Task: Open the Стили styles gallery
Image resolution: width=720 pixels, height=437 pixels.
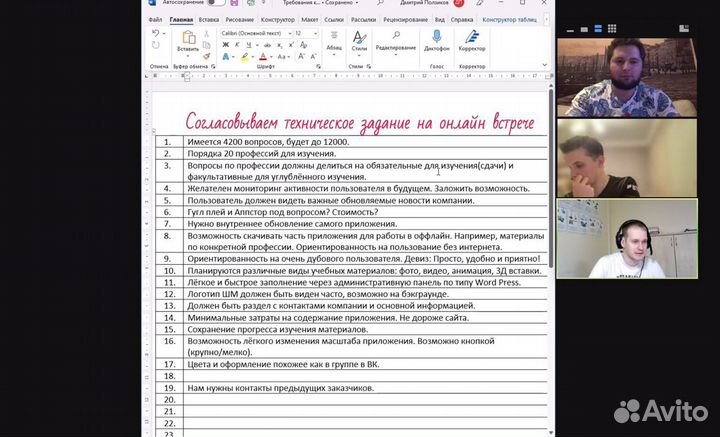Action: coord(360,40)
